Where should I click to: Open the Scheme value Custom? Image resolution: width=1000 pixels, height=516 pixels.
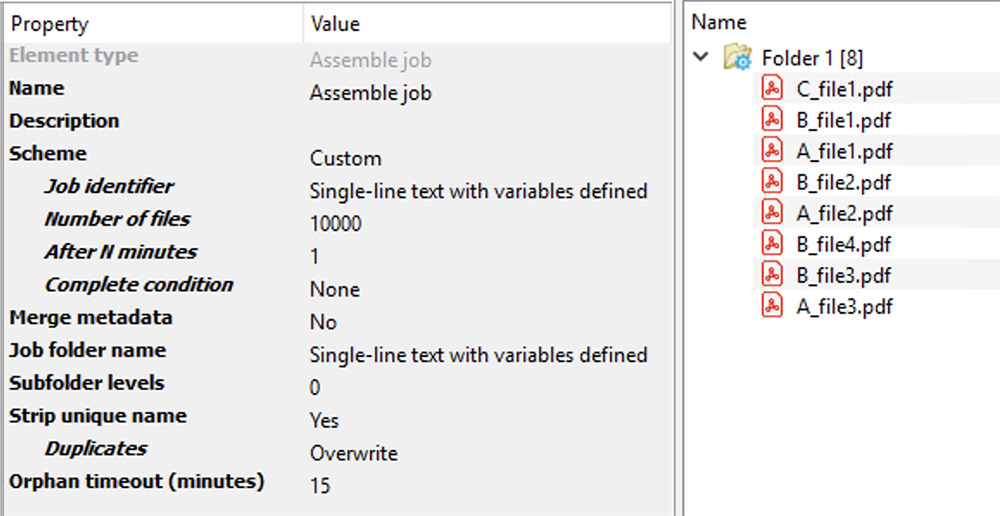click(x=345, y=158)
